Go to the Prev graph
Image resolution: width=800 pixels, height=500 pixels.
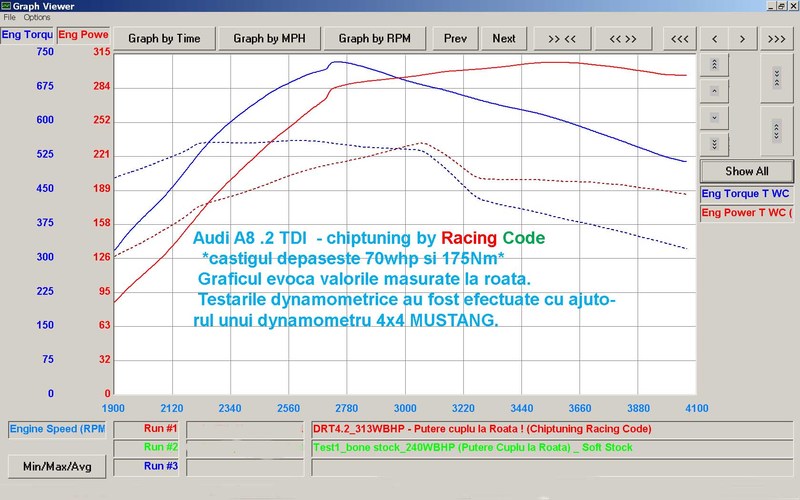click(x=455, y=39)
